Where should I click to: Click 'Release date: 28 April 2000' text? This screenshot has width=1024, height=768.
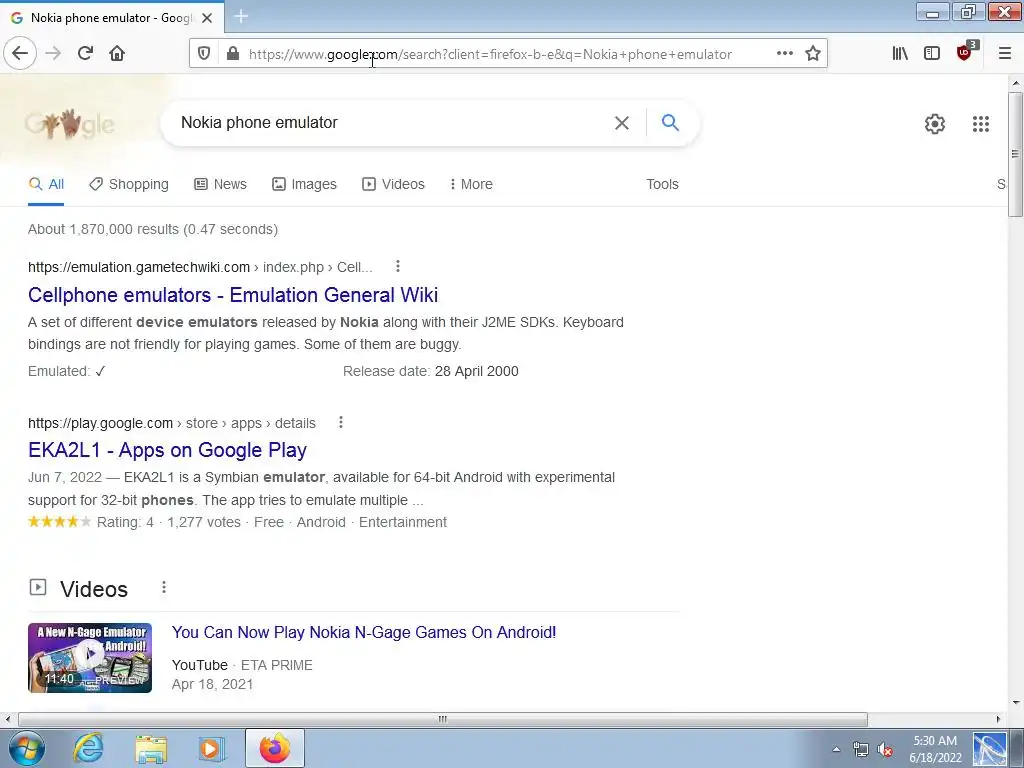pyautogui.click(x=431, y=371)
